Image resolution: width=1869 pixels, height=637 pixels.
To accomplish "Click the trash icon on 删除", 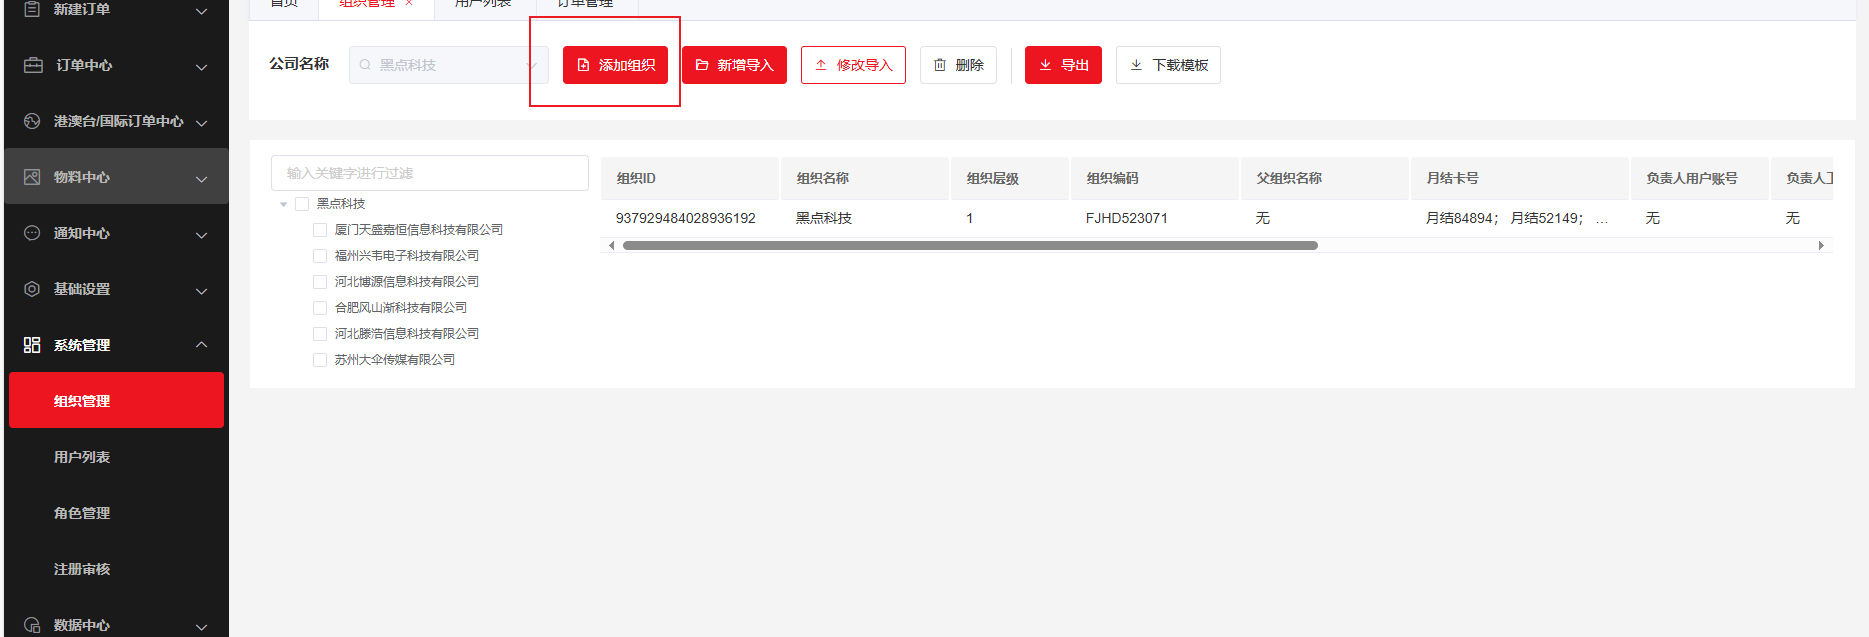I will (940, 65).
